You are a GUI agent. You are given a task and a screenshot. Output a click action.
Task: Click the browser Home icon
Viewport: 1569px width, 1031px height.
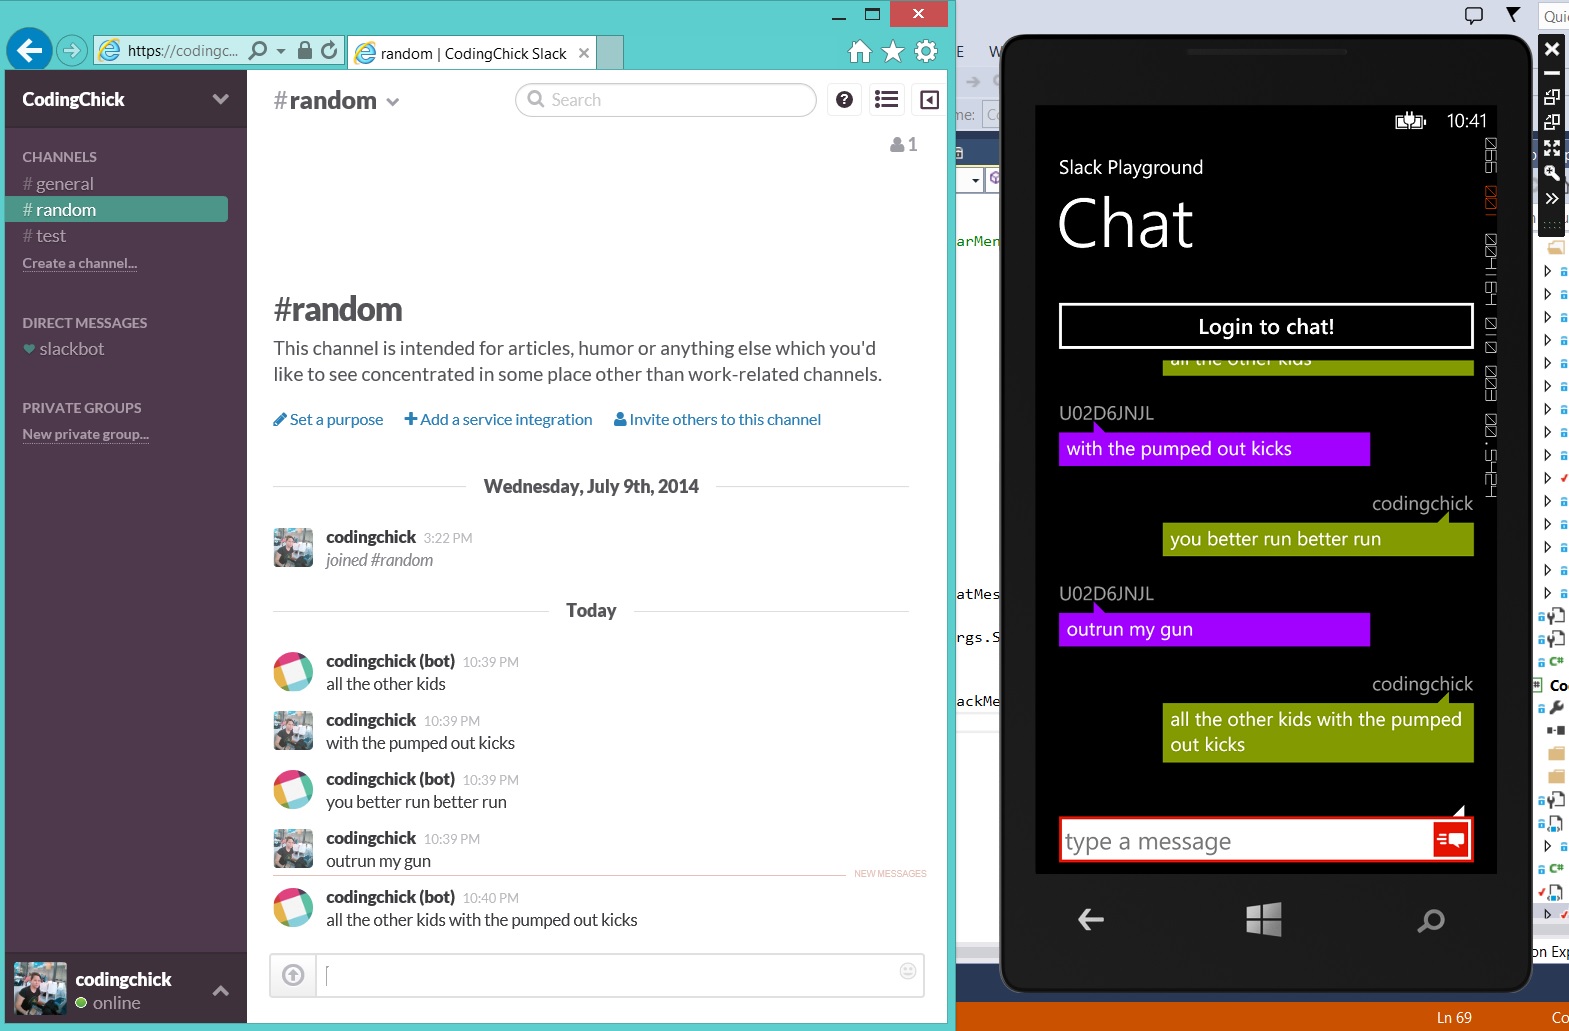click(x=859, y=51)
